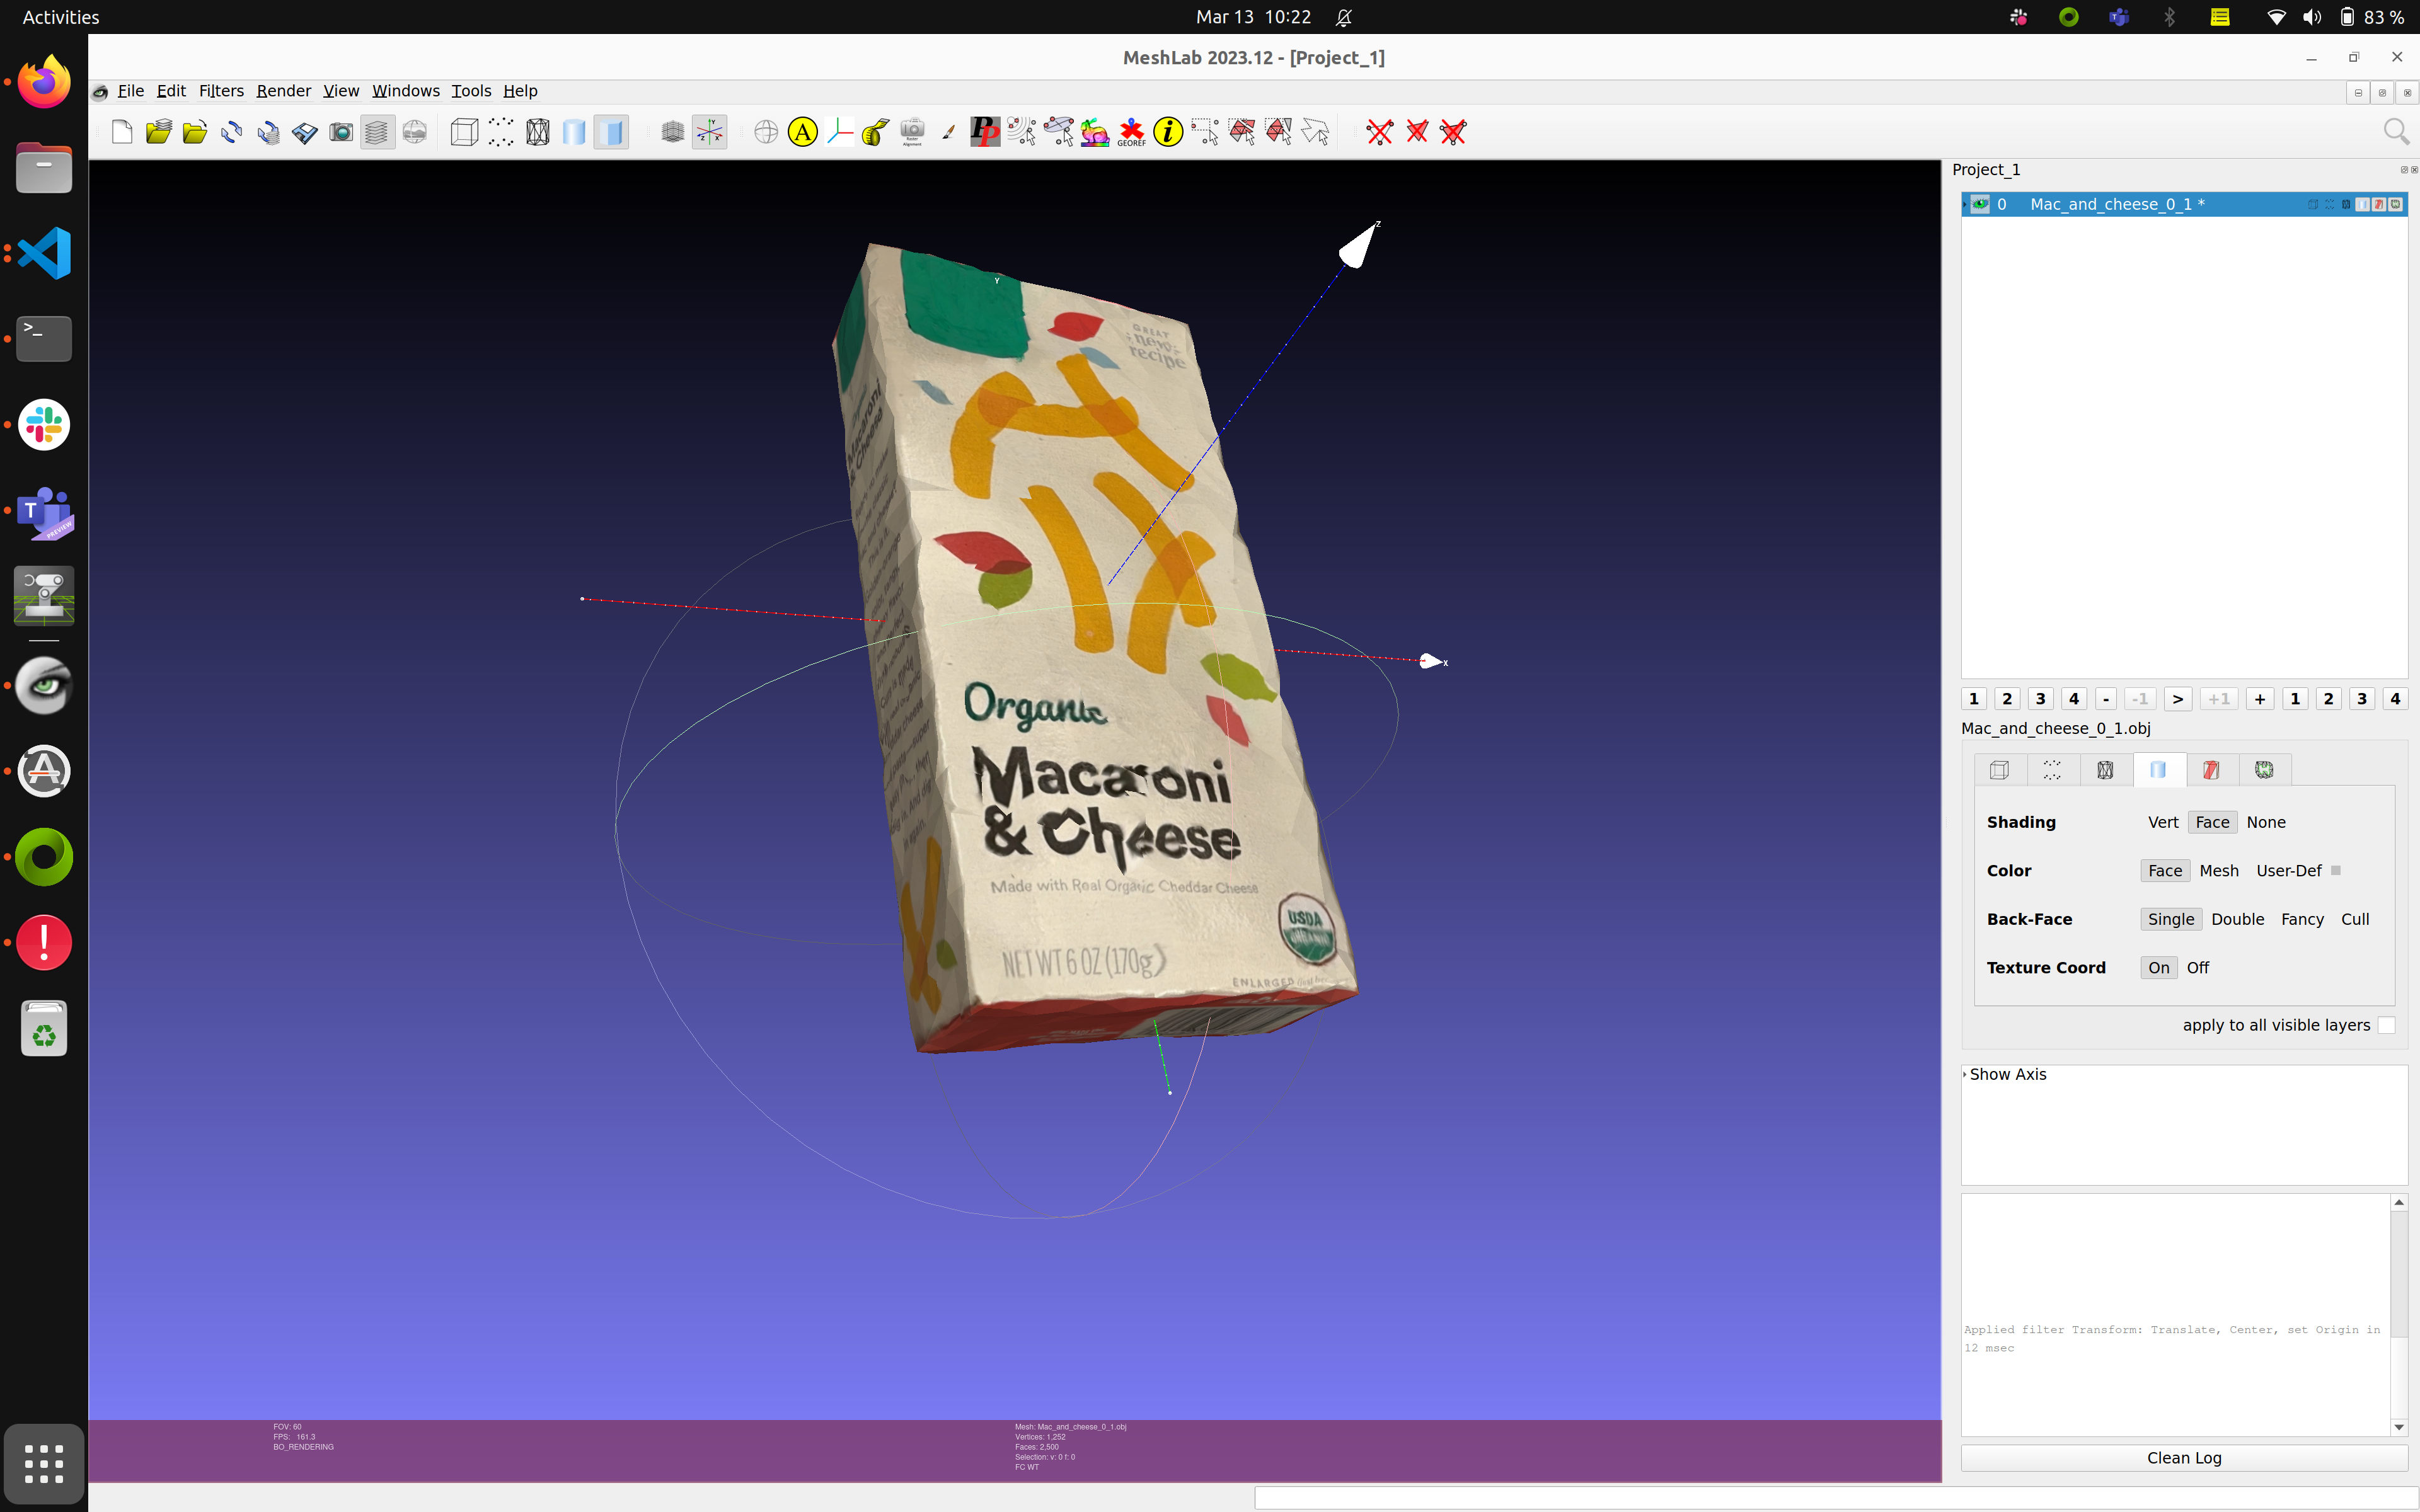
Task: Open the Render menu
Action: [283, 91]
